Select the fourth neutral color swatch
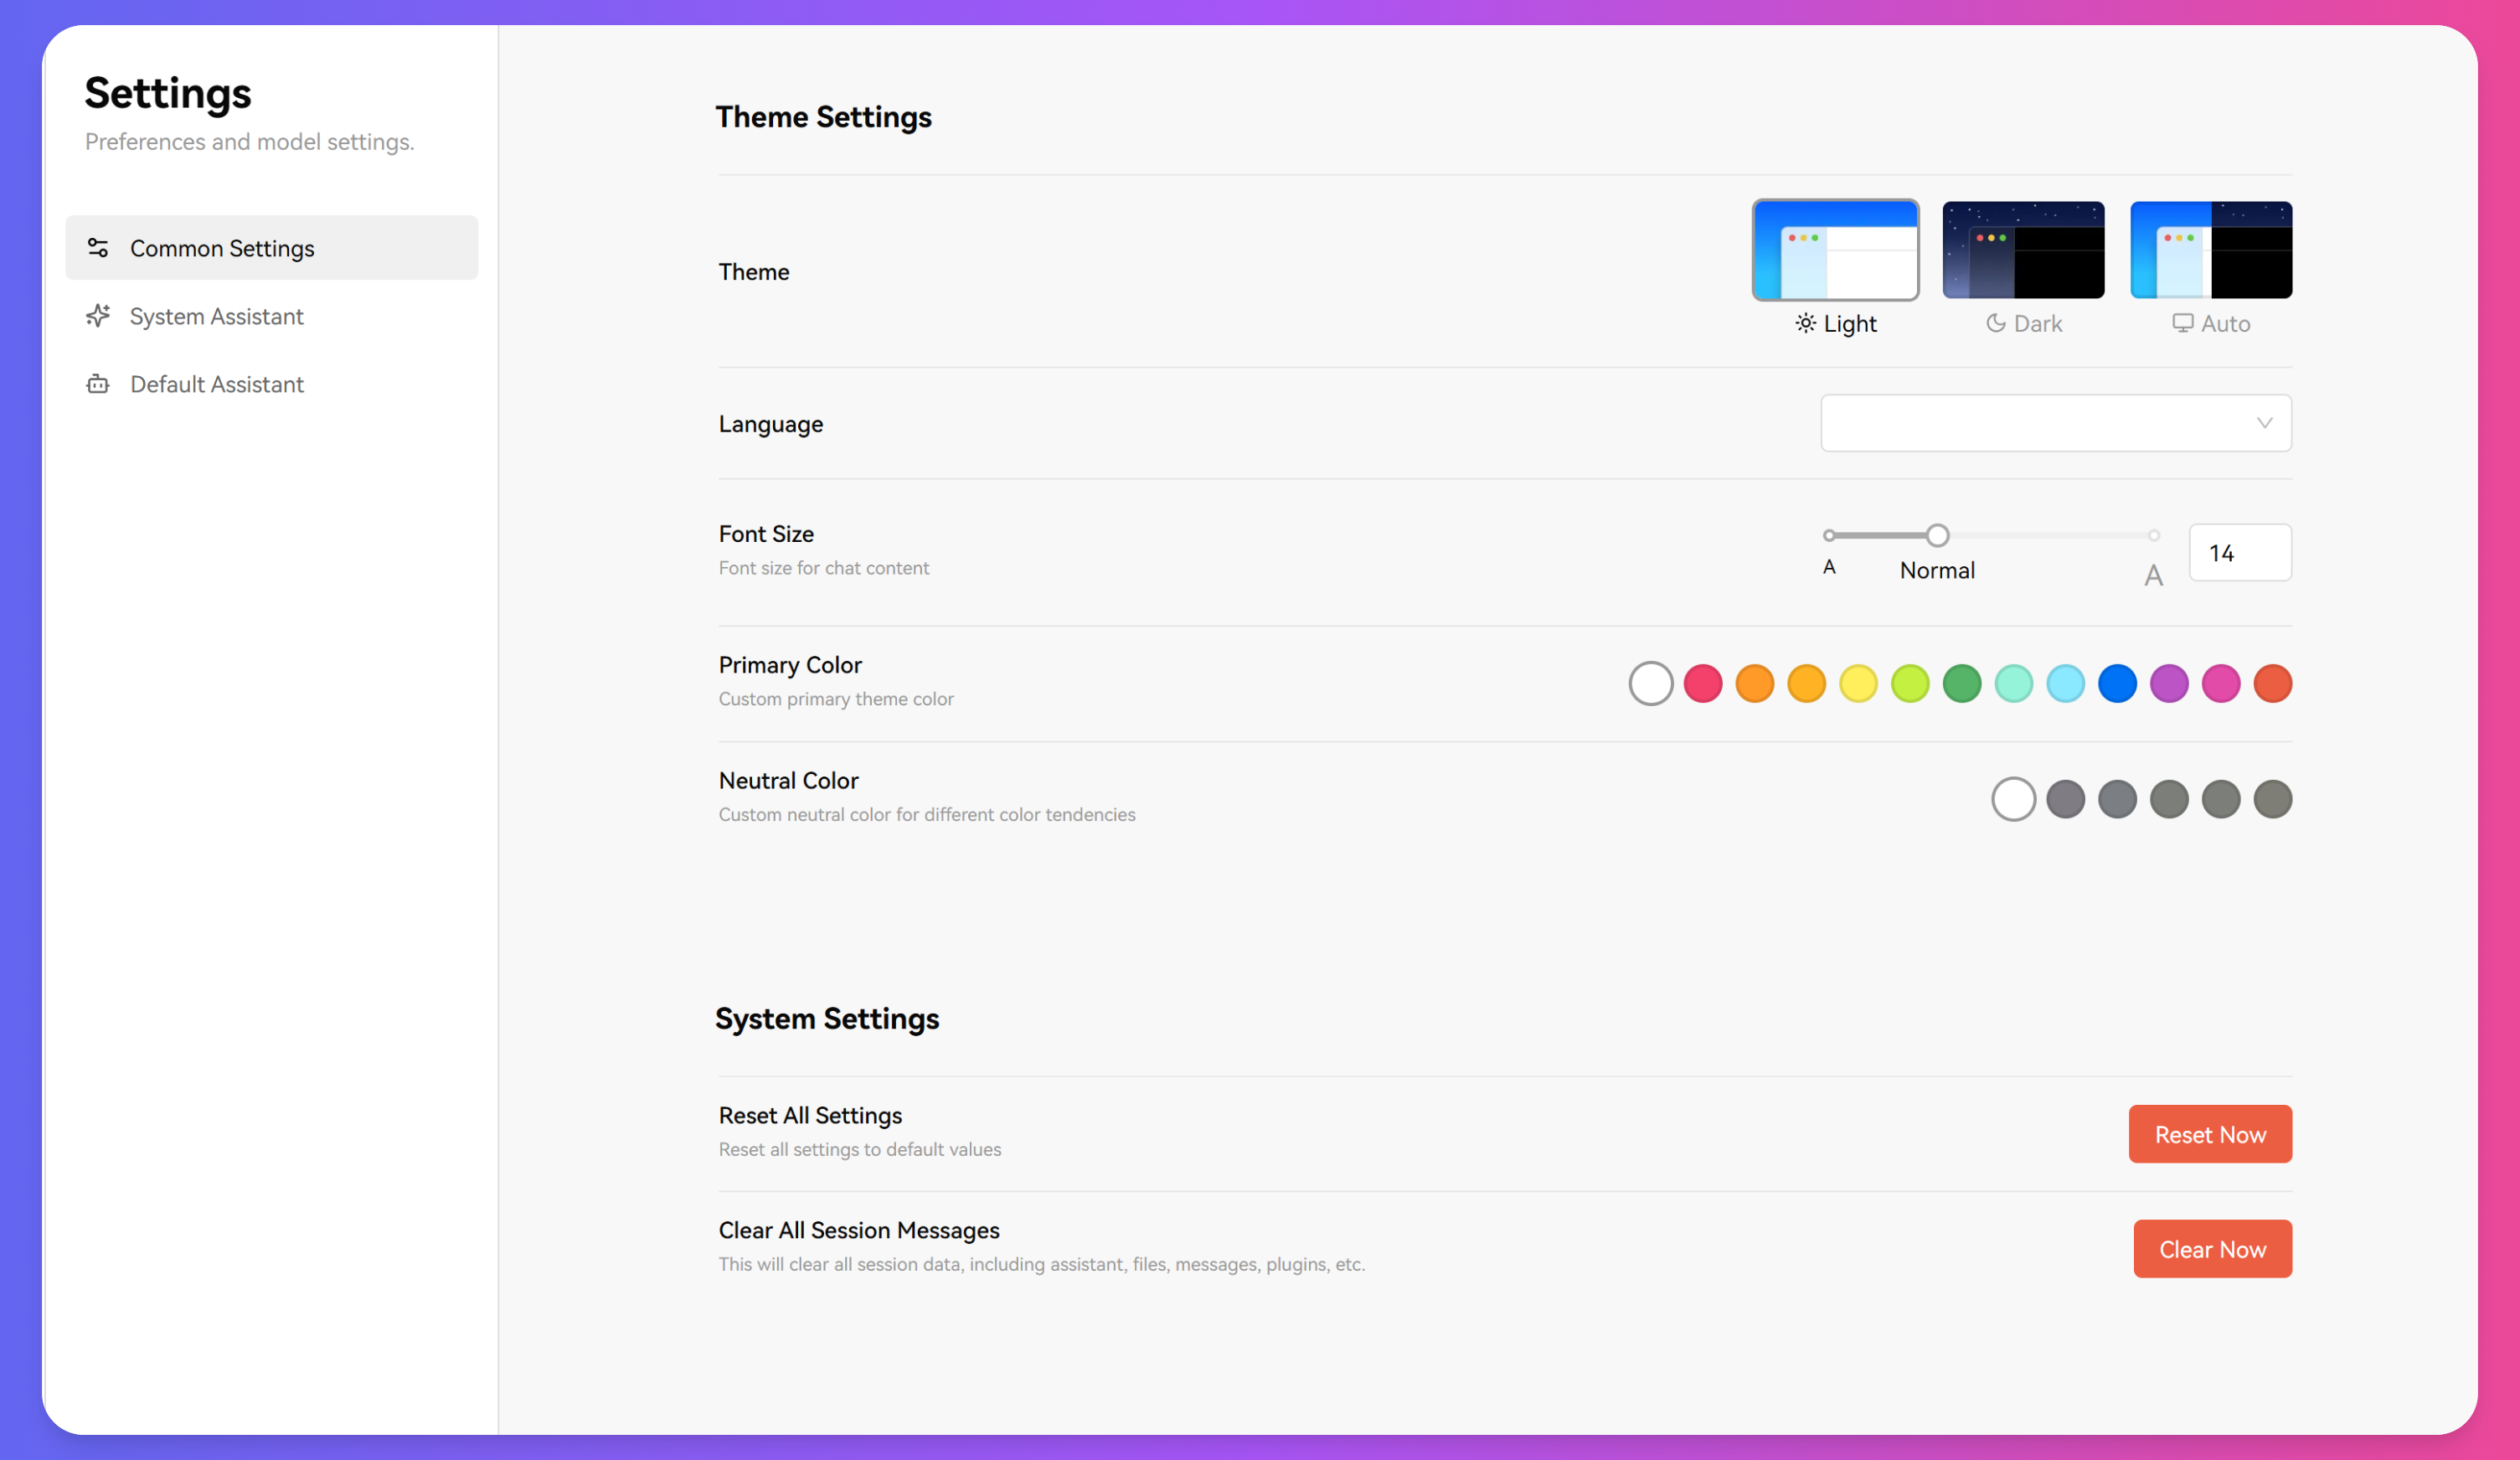This screenshot has width=2520, height=1460. [2169, 799]
